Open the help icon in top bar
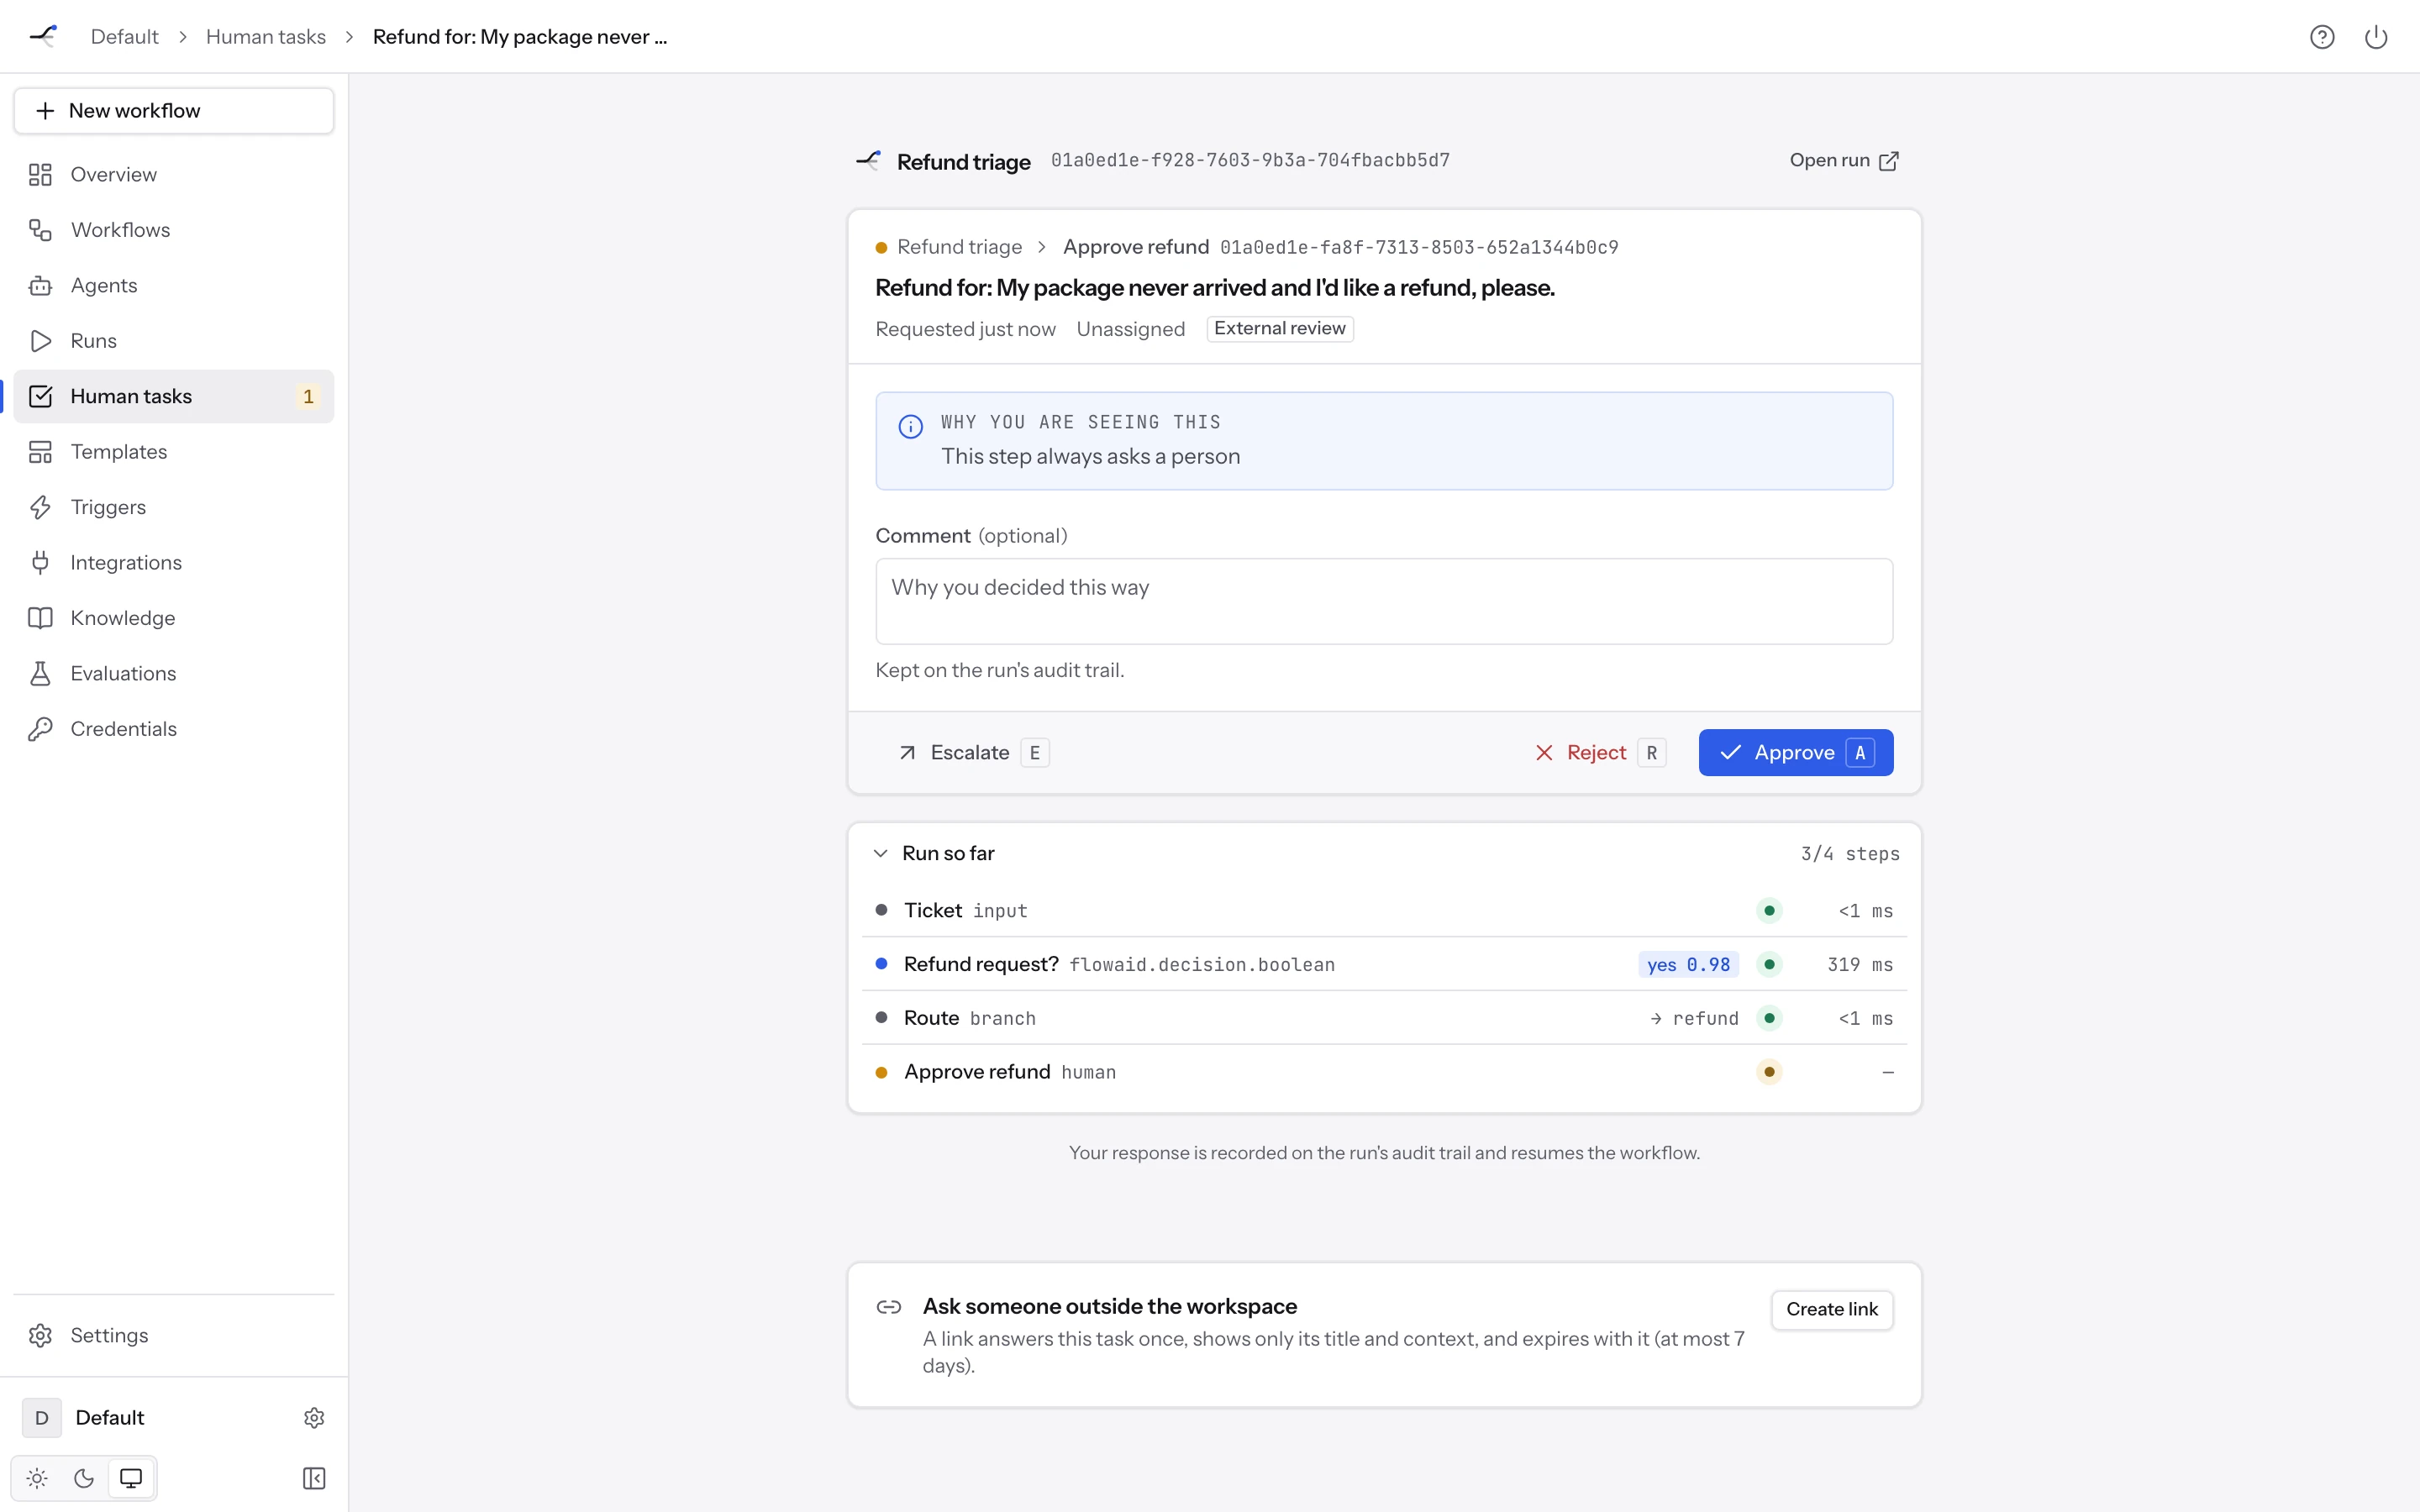The width and height of the screenshot is (2420, 1512). pos(2321,37)
